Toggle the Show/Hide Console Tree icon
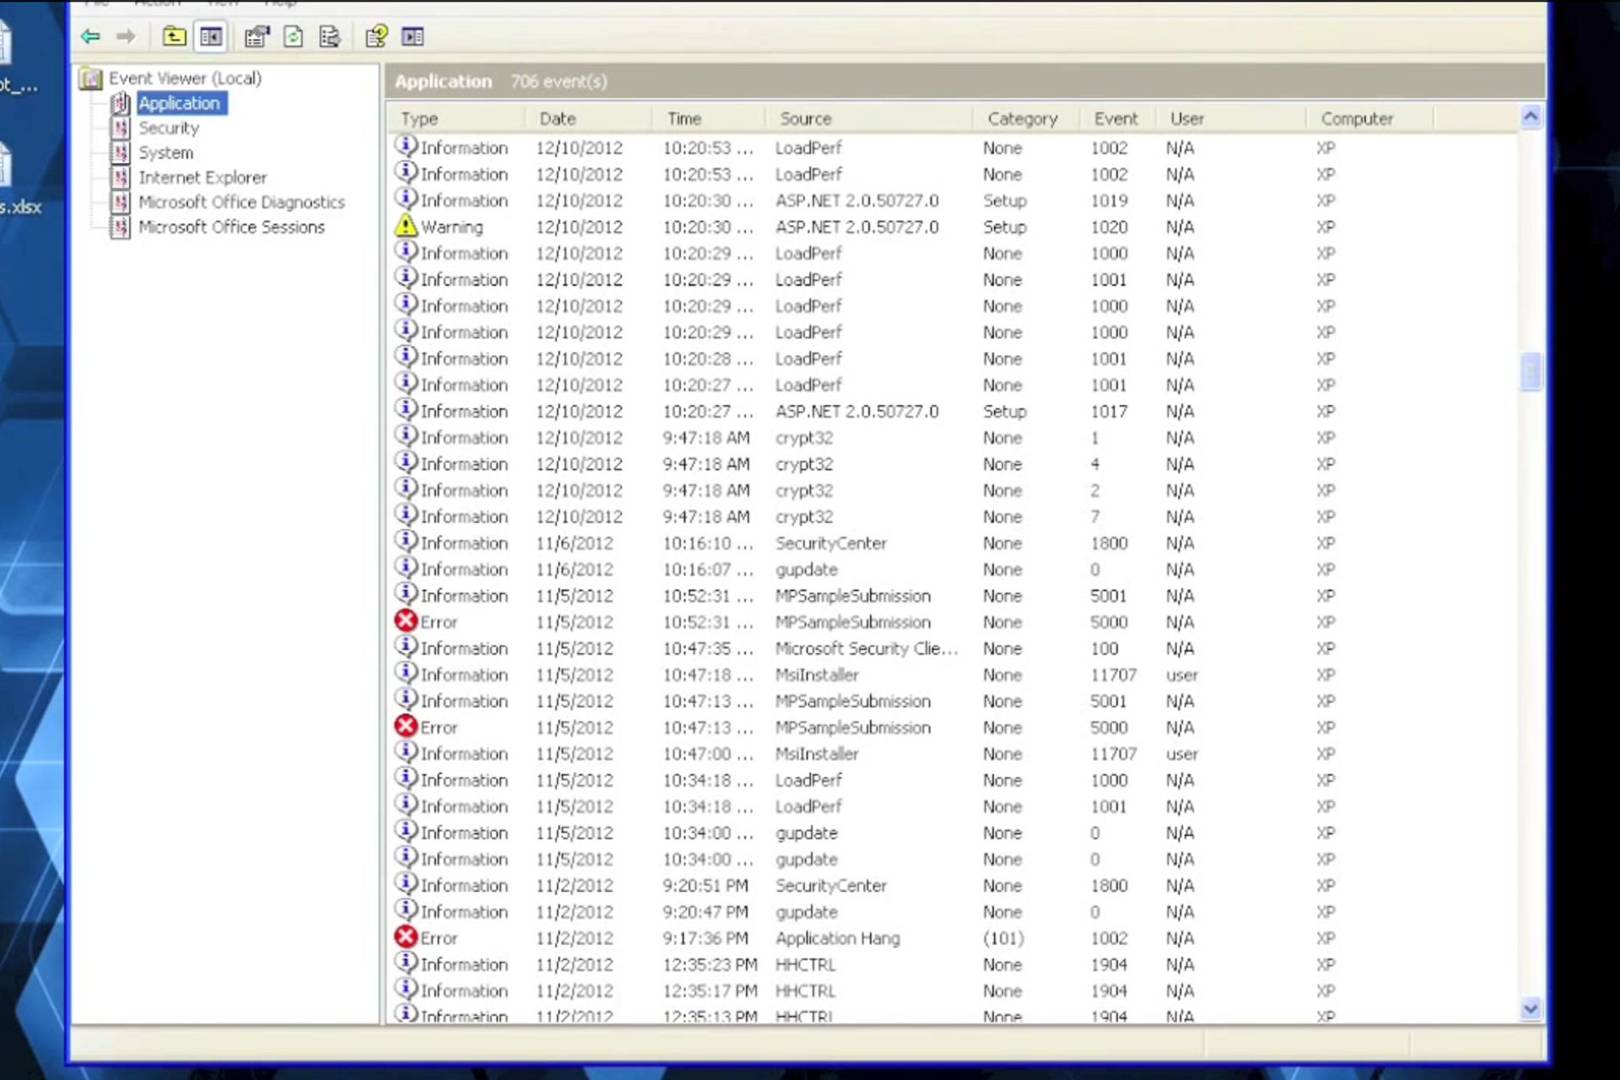The image size is (1620, 1080). [x=211, y=37]
